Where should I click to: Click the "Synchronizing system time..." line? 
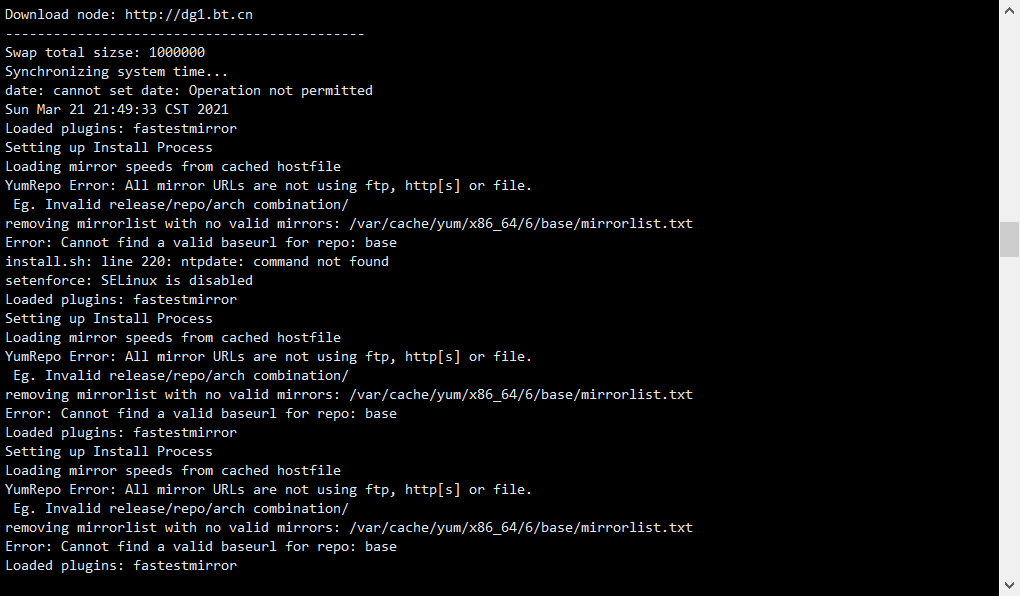(116, 71)
